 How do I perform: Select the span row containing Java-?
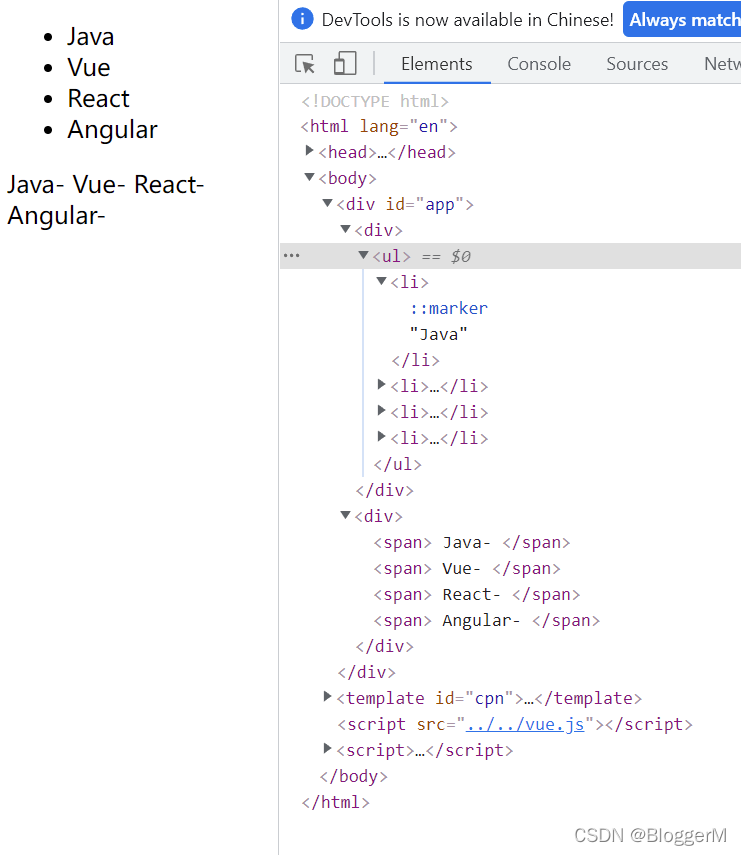click(472, 543)
